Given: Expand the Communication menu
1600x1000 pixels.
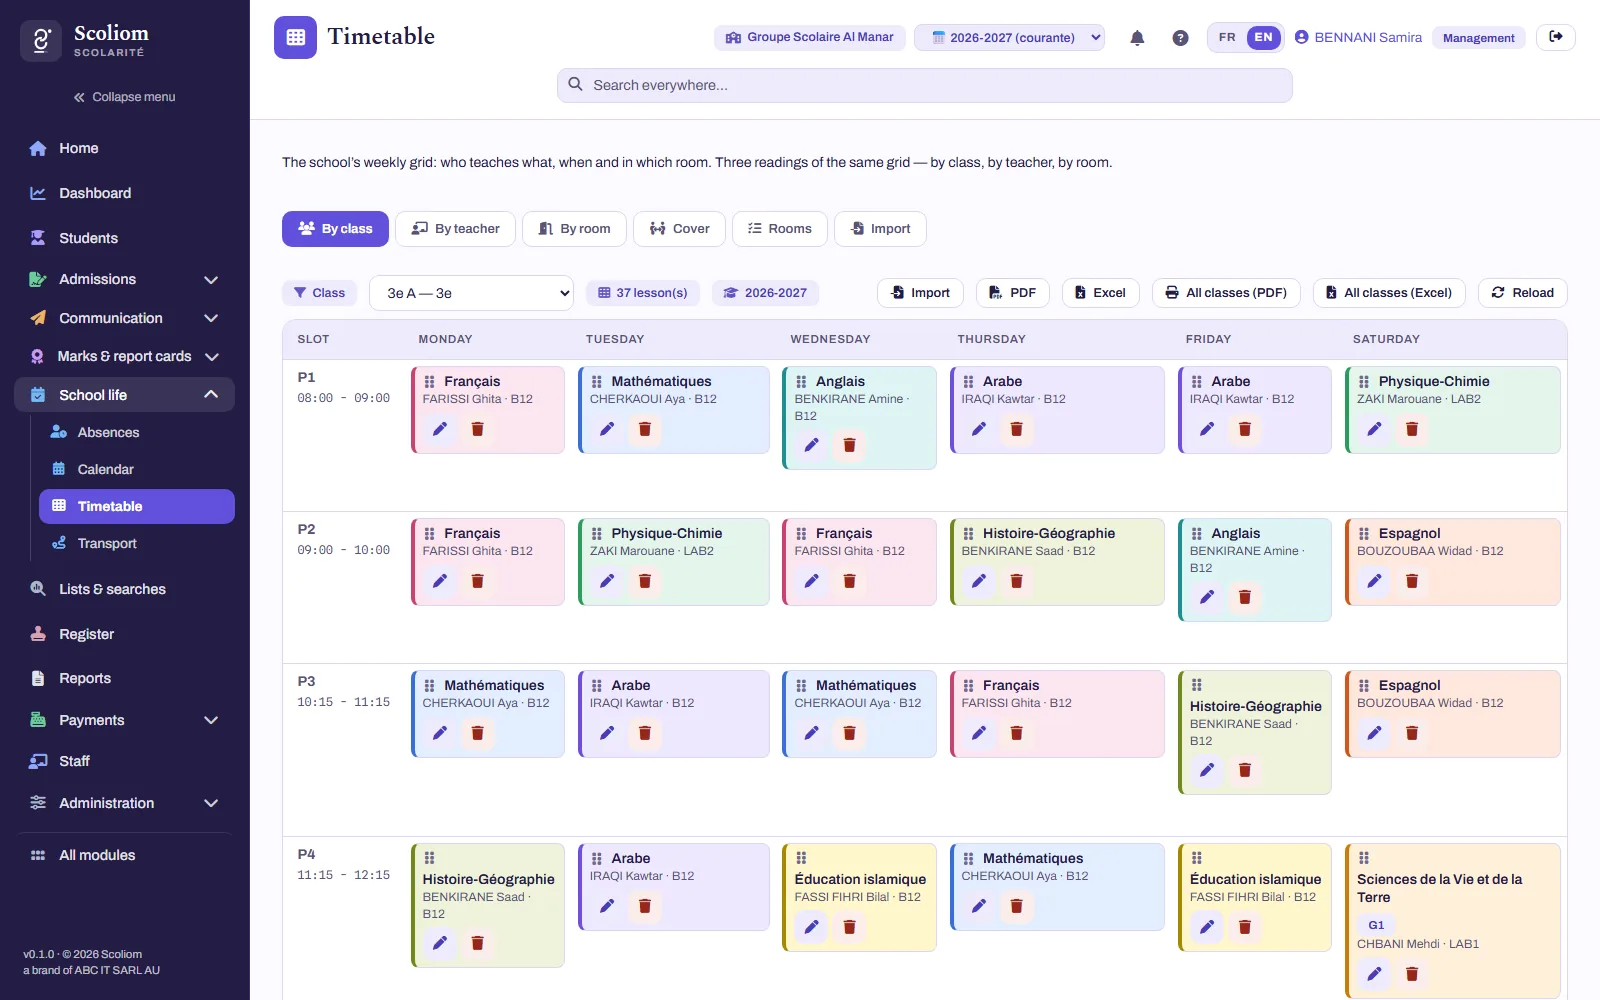Looking at the screenshot, I should pyautogui.click(x=125, y=318).
